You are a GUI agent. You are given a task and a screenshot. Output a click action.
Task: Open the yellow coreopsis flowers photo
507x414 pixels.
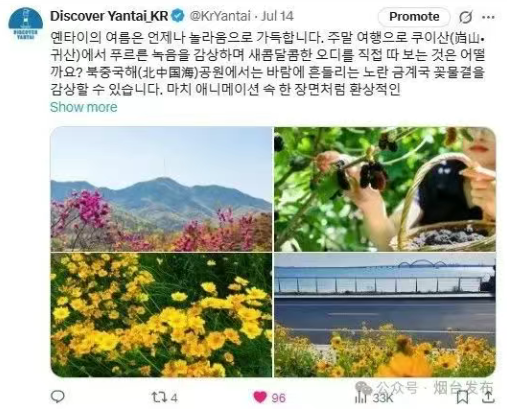(x=161, y=315)
